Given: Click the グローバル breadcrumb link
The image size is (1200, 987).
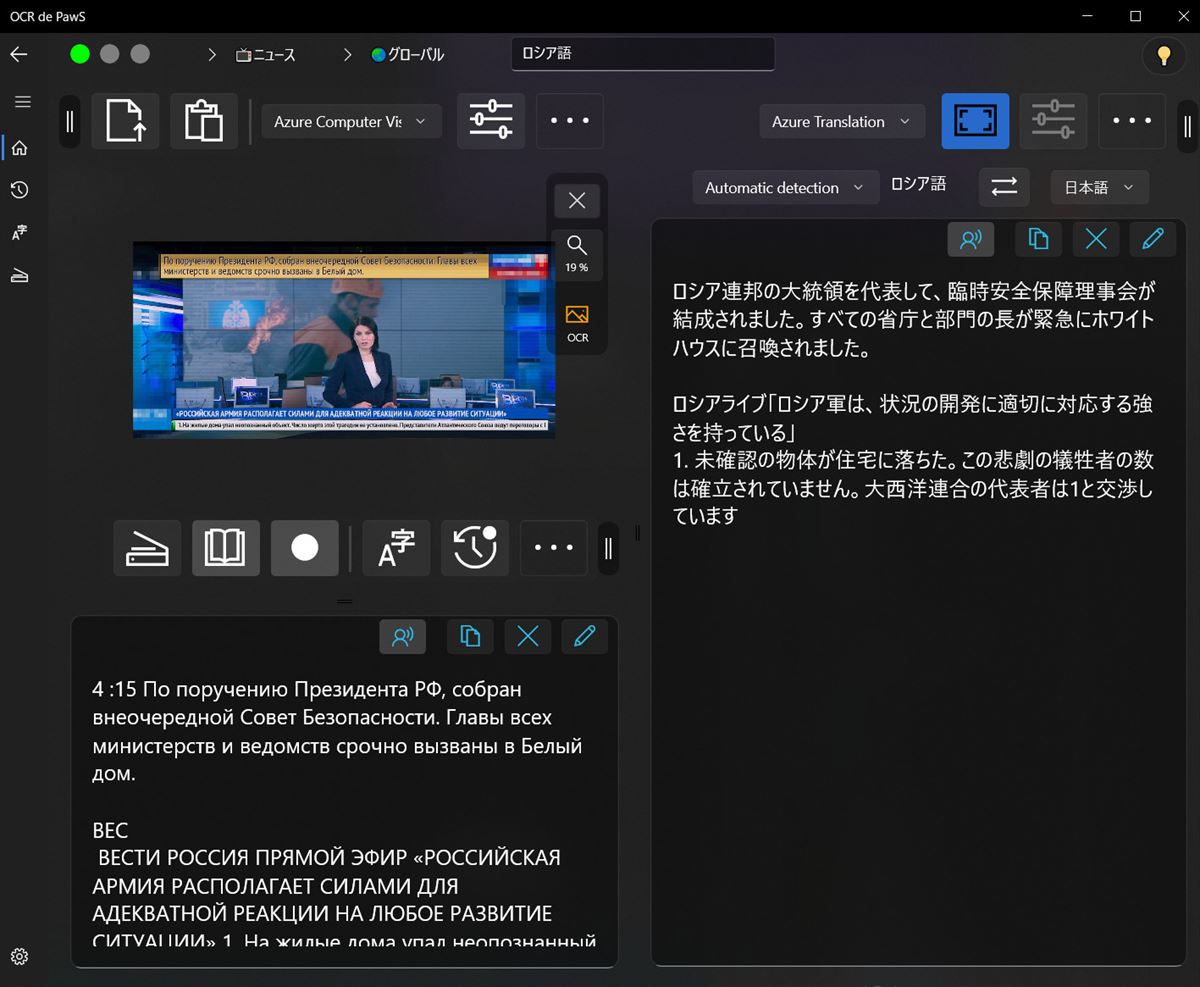Looking at the screenshot, I should 408,55.
